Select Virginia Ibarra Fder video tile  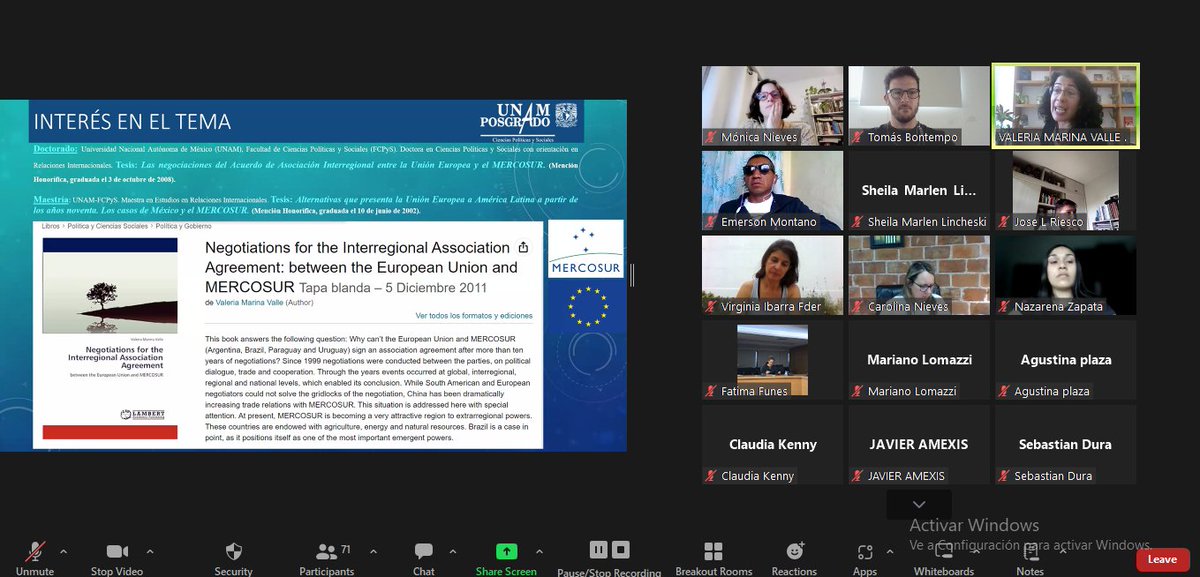tap(772, 275)
